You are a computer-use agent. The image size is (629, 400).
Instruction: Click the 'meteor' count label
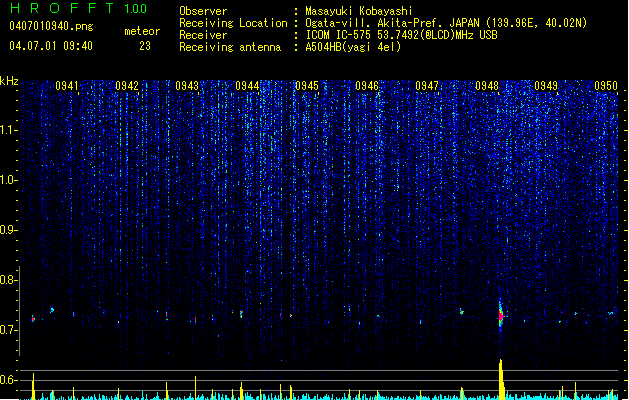click(142, 31)
